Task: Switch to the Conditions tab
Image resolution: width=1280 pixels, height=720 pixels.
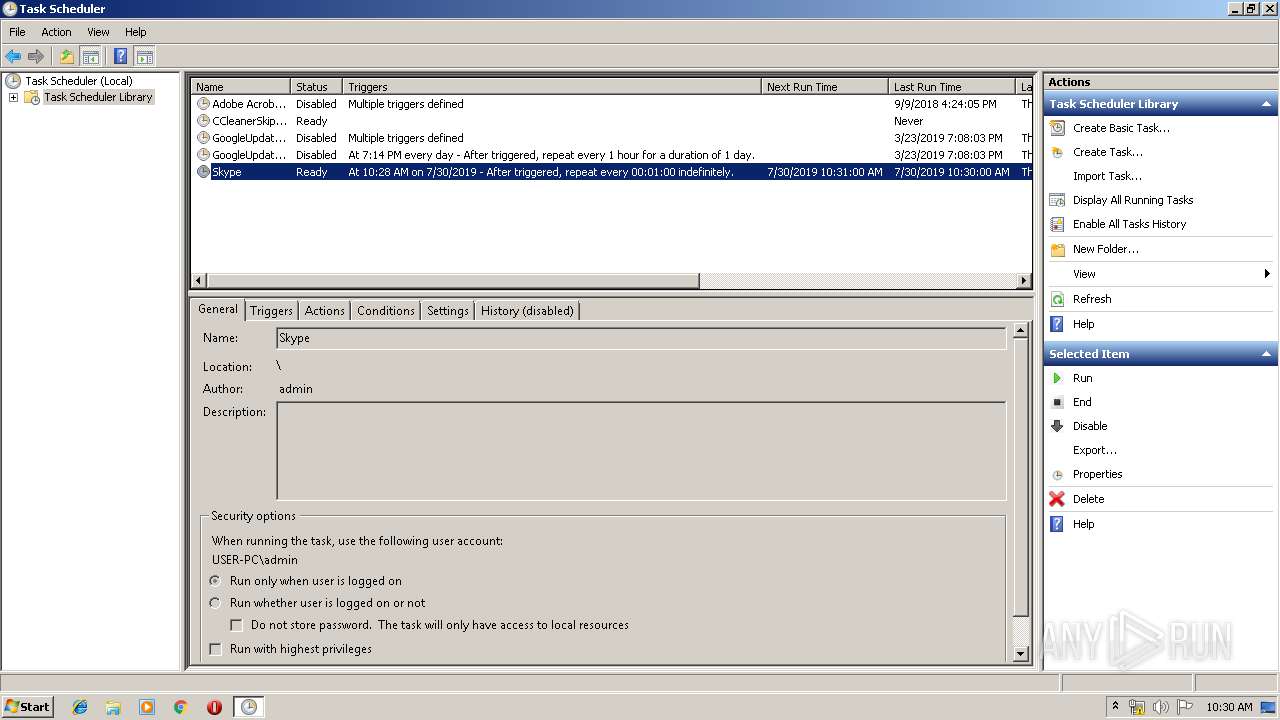Action: tap(385, 311)
